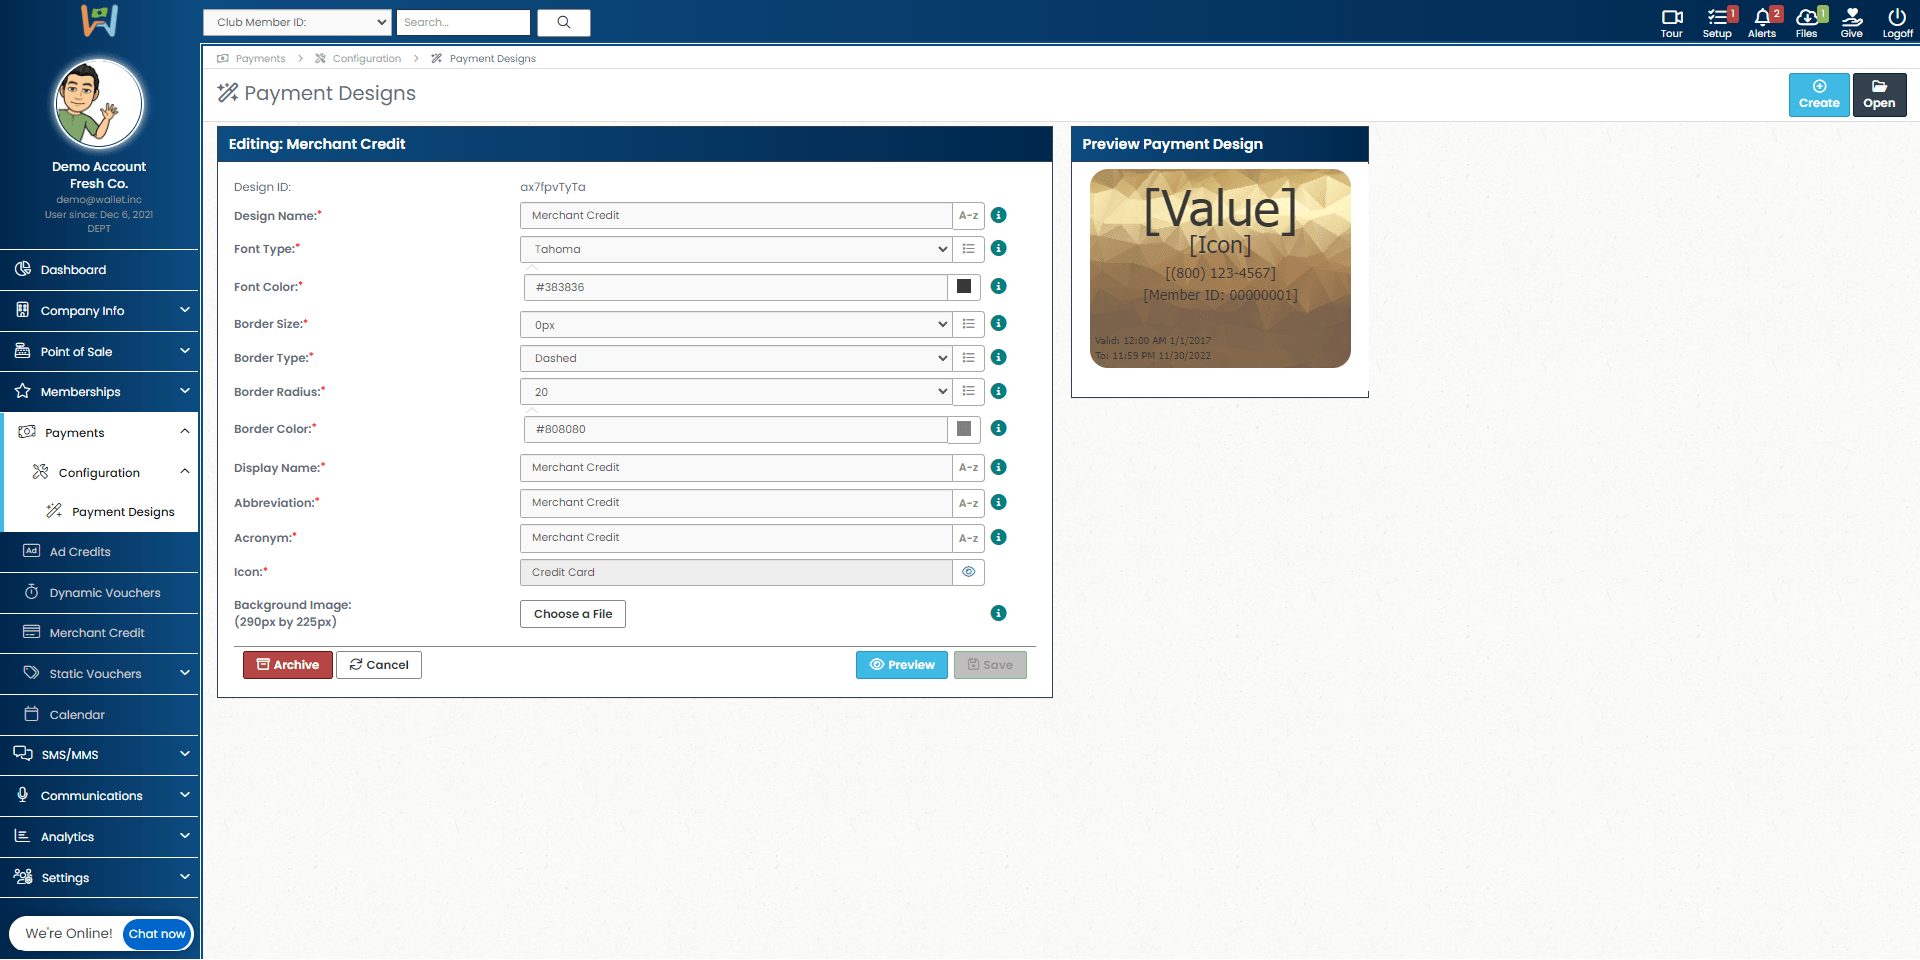Toggle the eye icon in Icon field
This screenshot has height=960, width=1920.
968,572
